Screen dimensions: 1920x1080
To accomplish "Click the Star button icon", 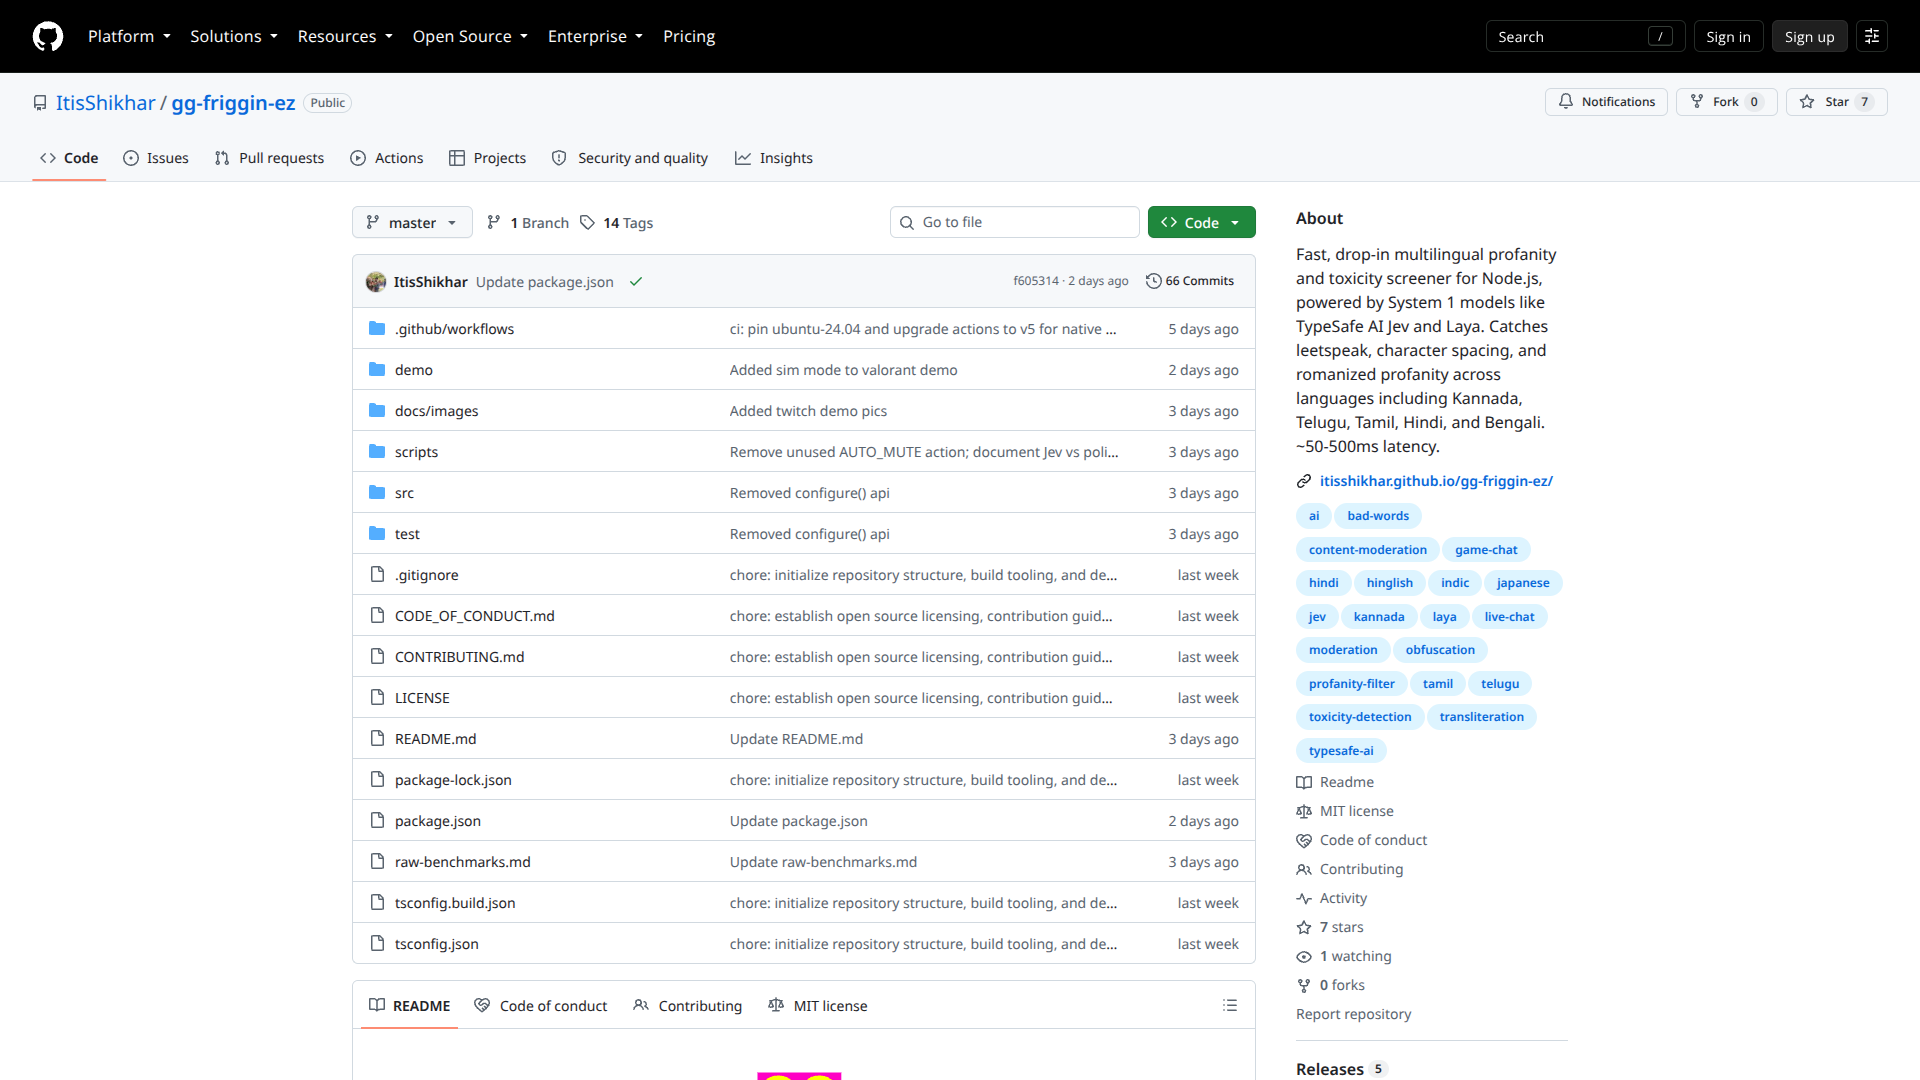I will point(1807,102).
